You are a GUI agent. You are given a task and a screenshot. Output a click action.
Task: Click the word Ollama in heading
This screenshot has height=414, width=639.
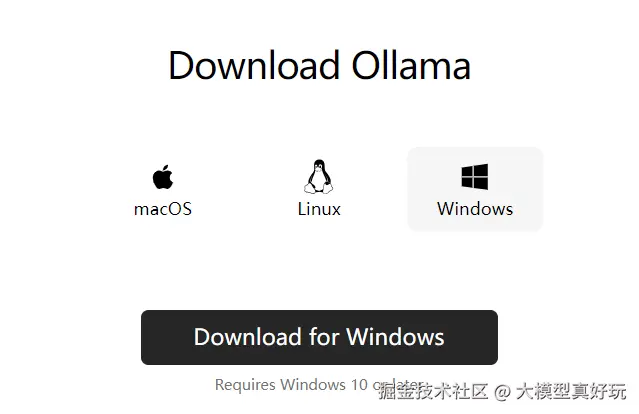coord(411,65)
